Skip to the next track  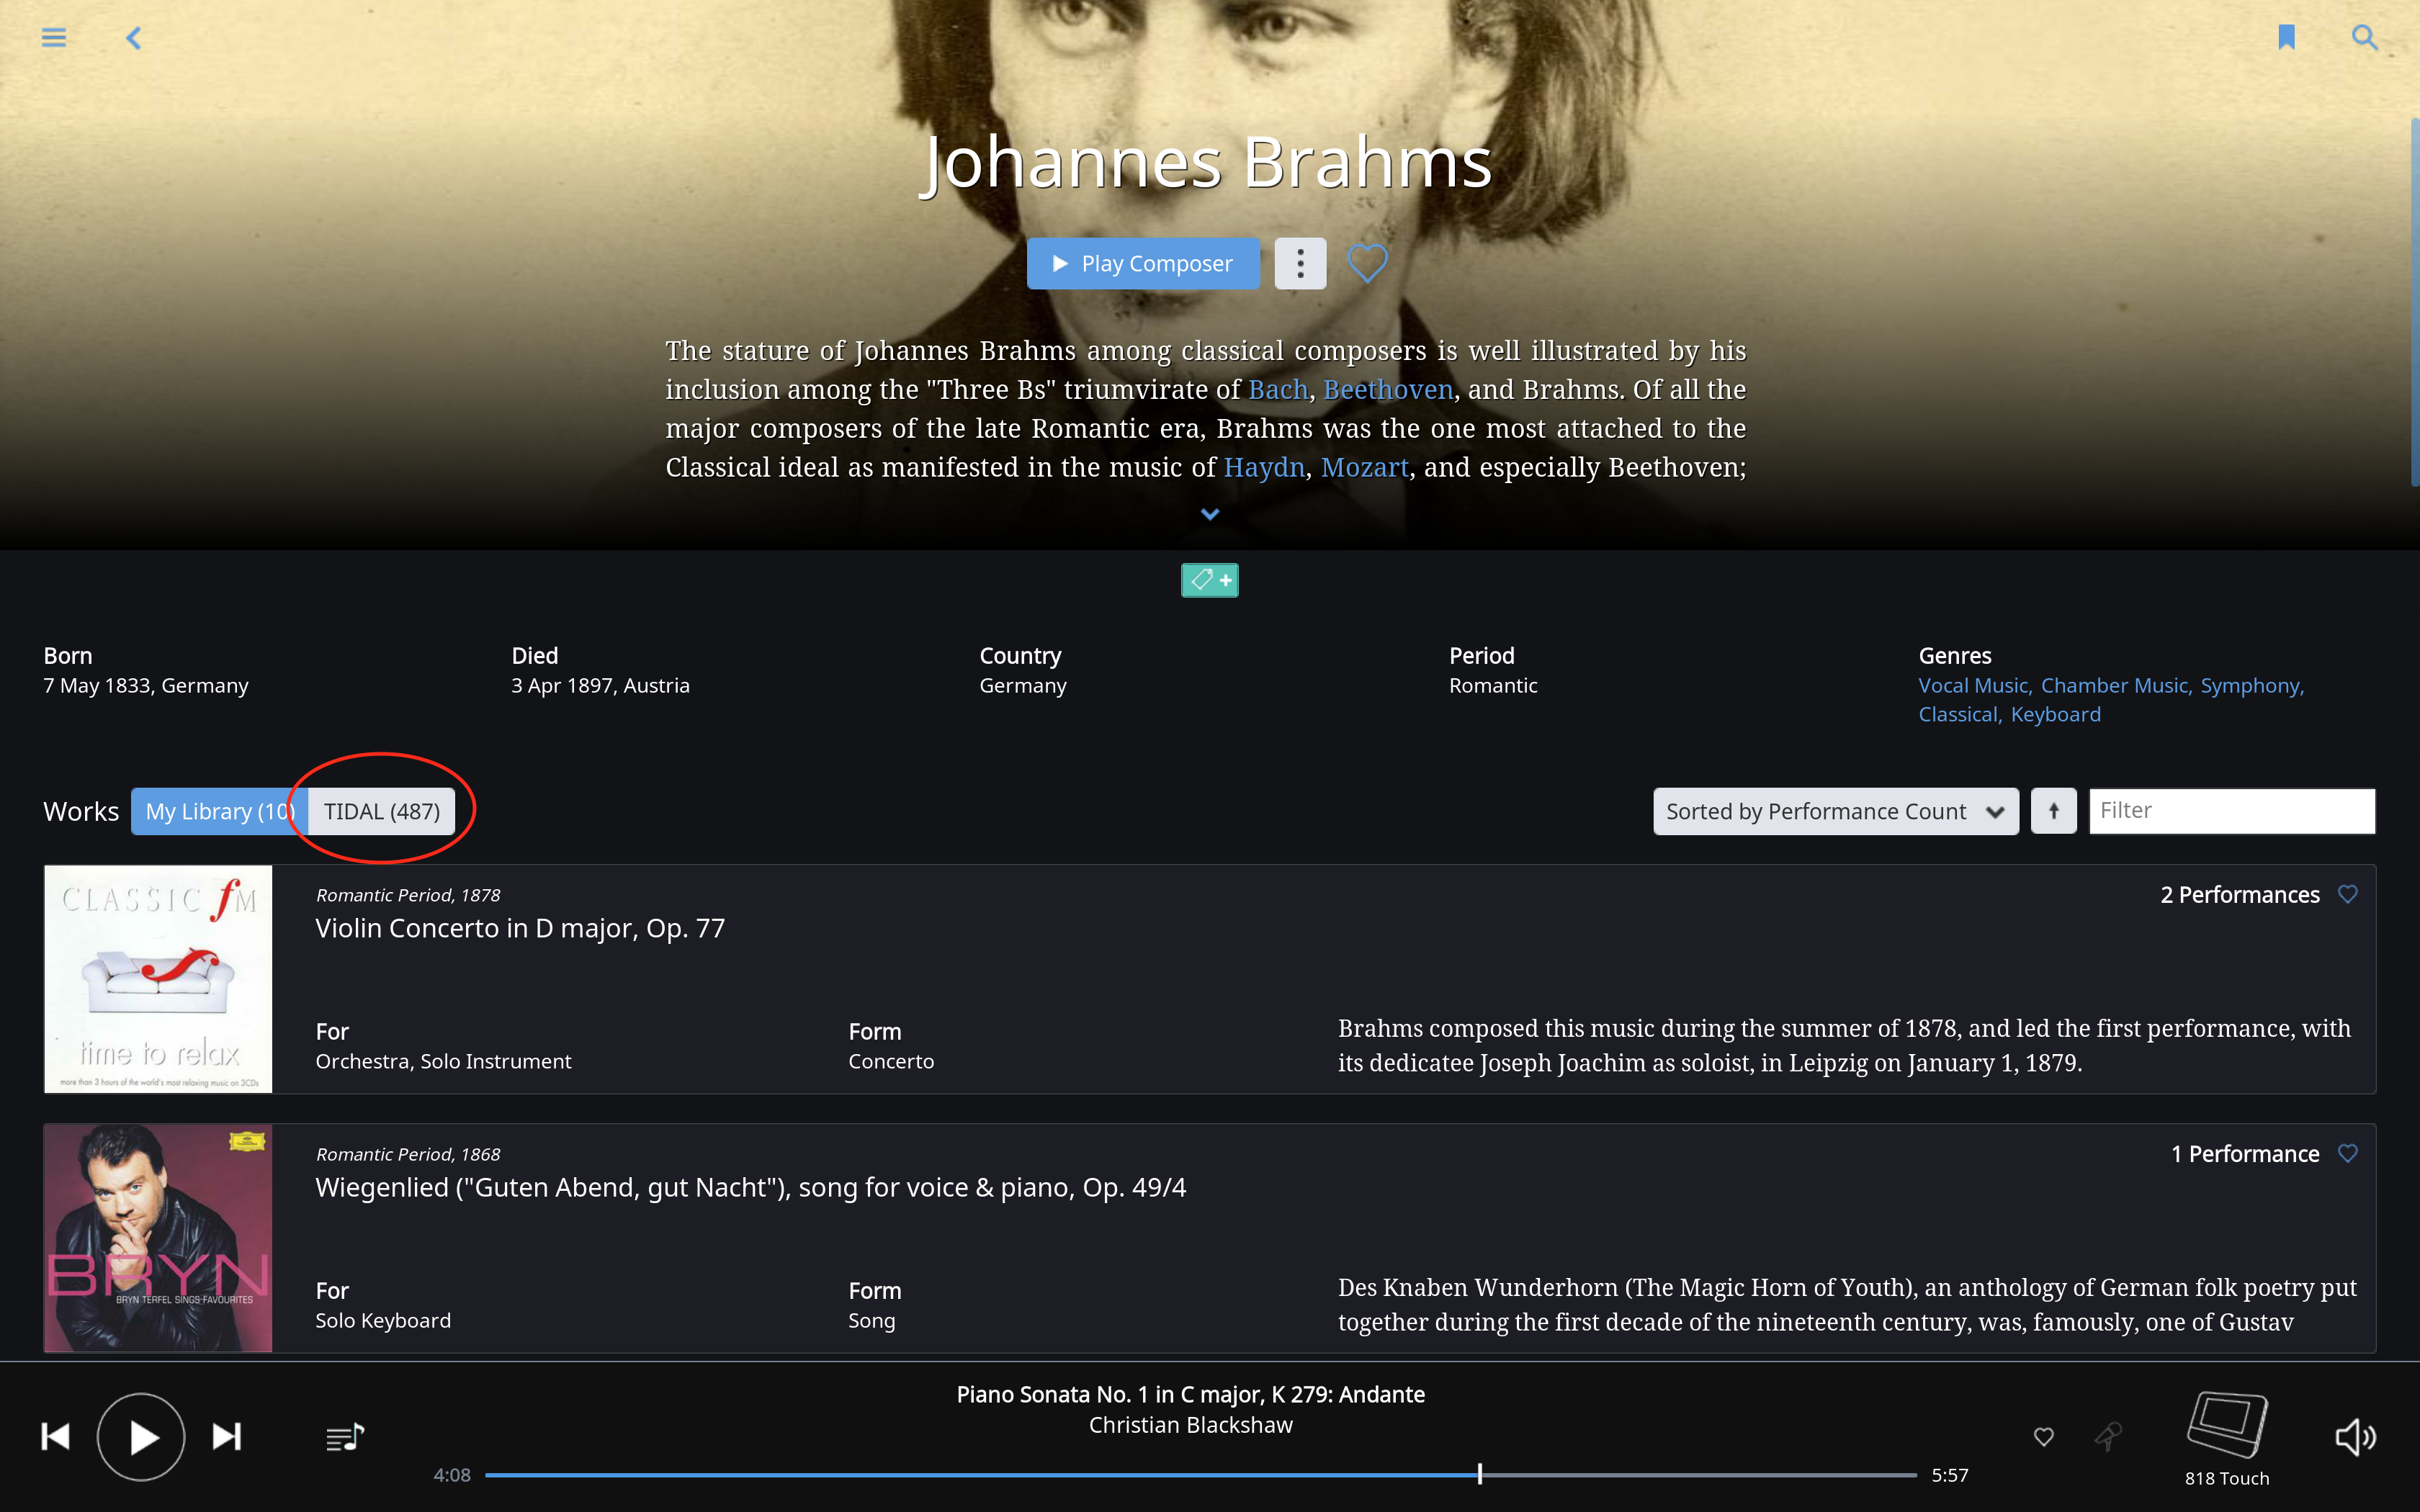[x=227, y=1437]
